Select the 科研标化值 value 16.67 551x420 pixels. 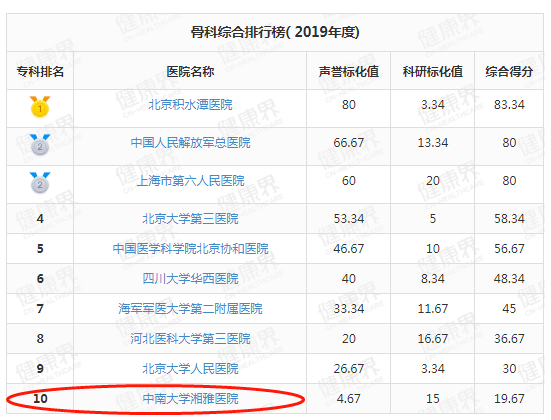pyautogui.click(x=433, y=338)
